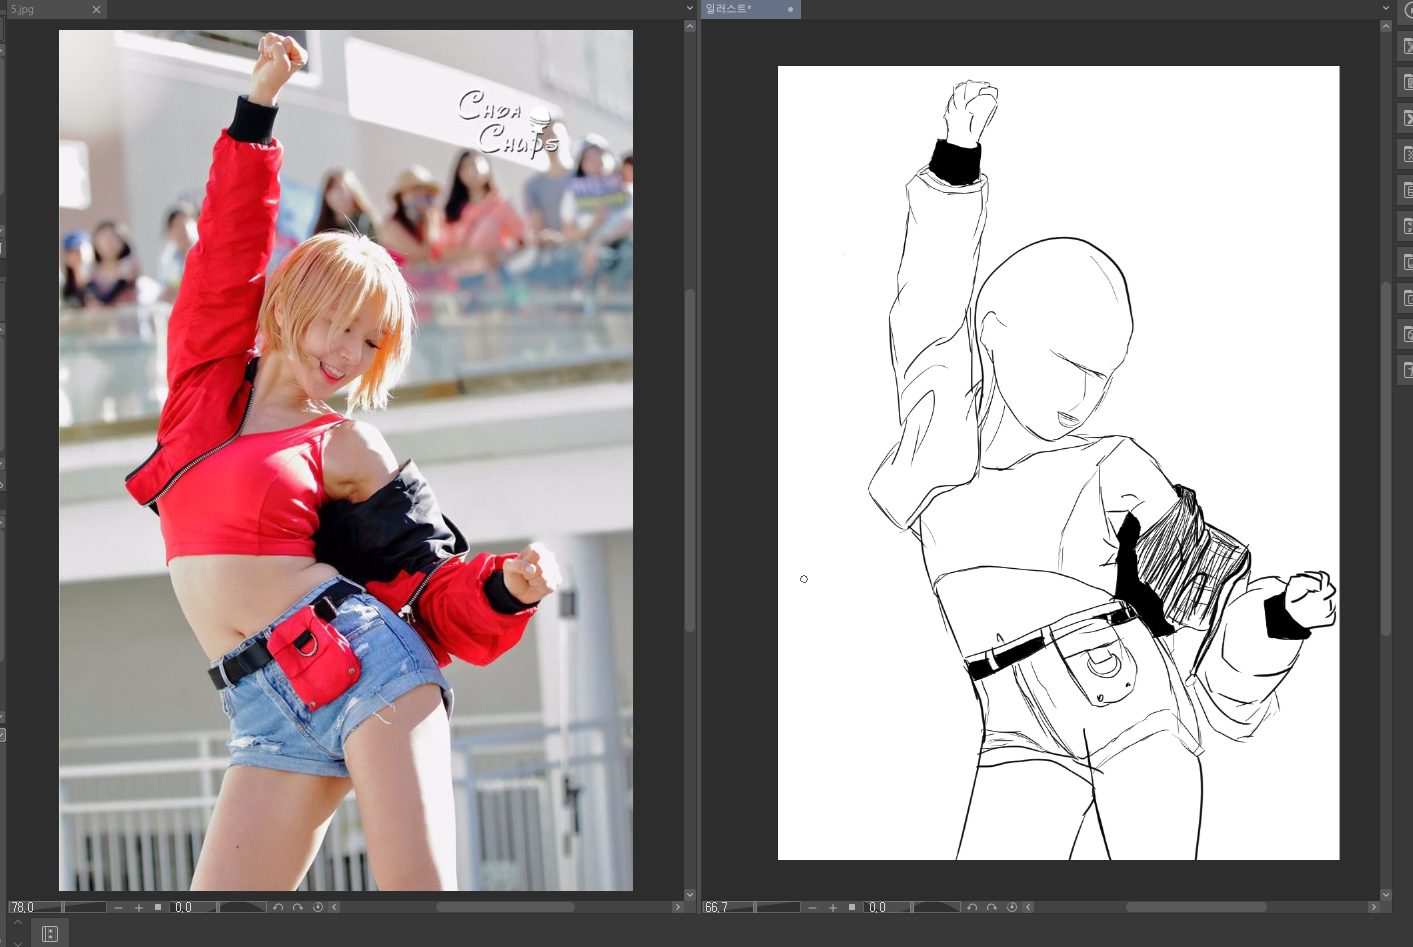Switch to the 일러스트 canvas tab

coord(750,9)
